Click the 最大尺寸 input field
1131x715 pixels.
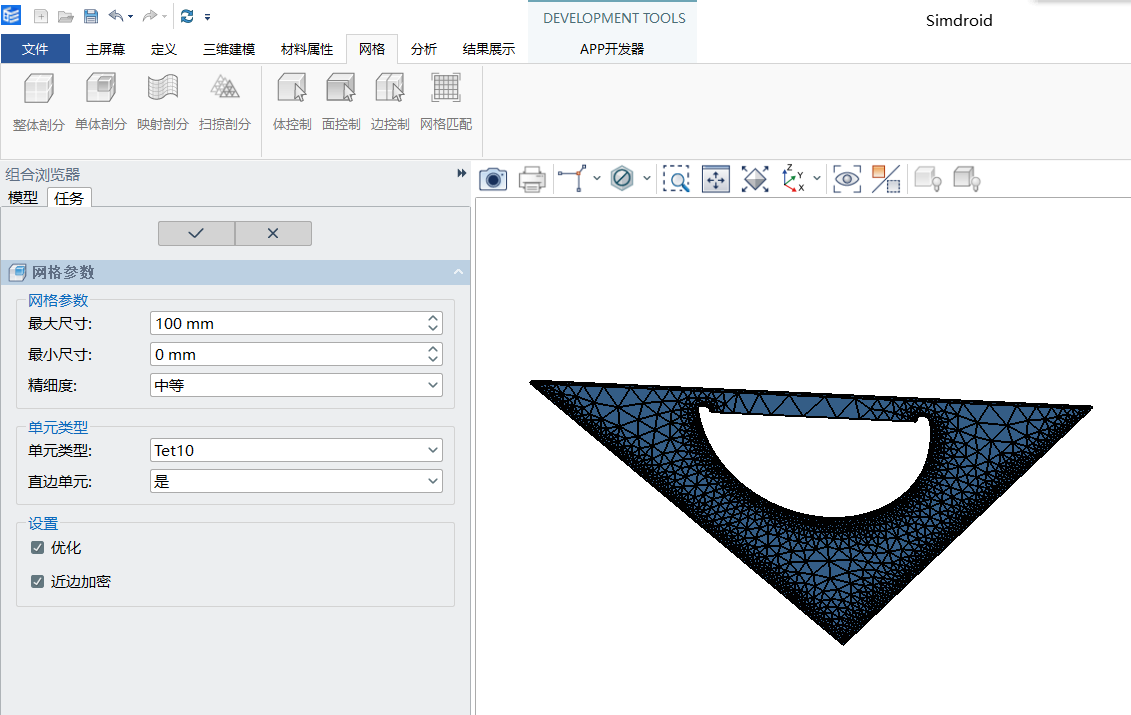pyautogui.click(x=296, y=323)
